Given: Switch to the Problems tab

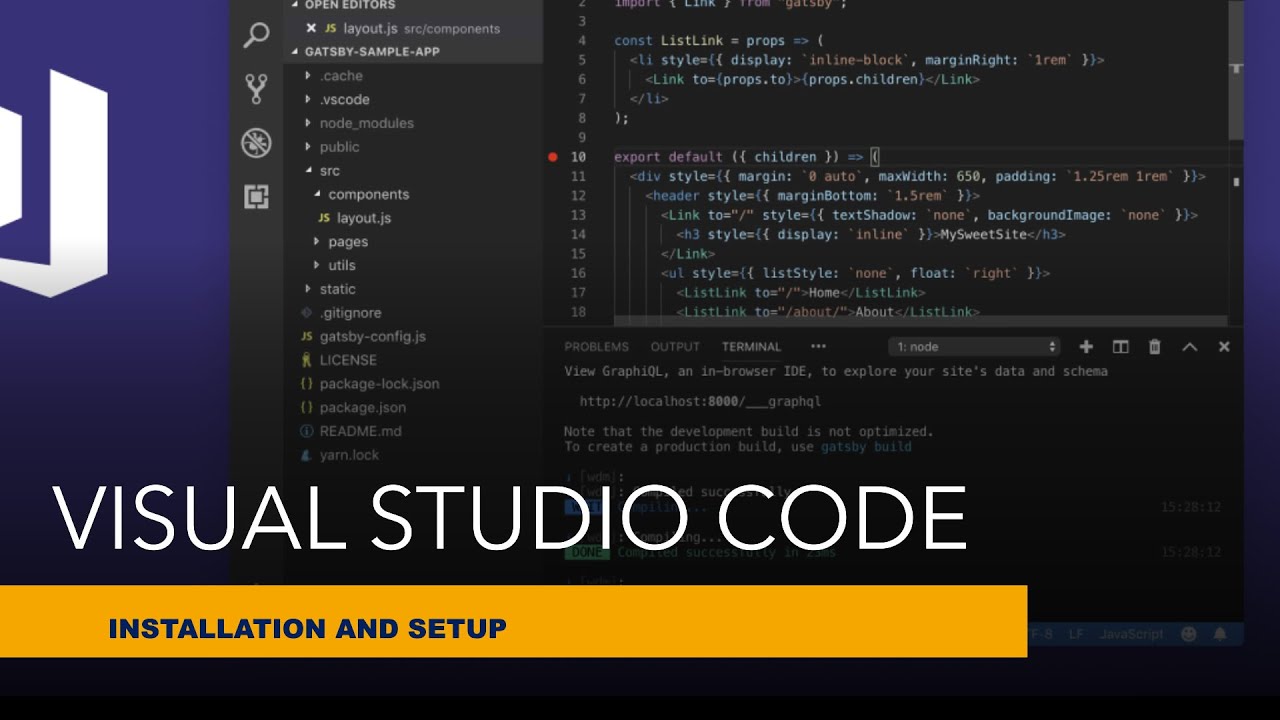Looking at the screenshot, I should [596, 347].
